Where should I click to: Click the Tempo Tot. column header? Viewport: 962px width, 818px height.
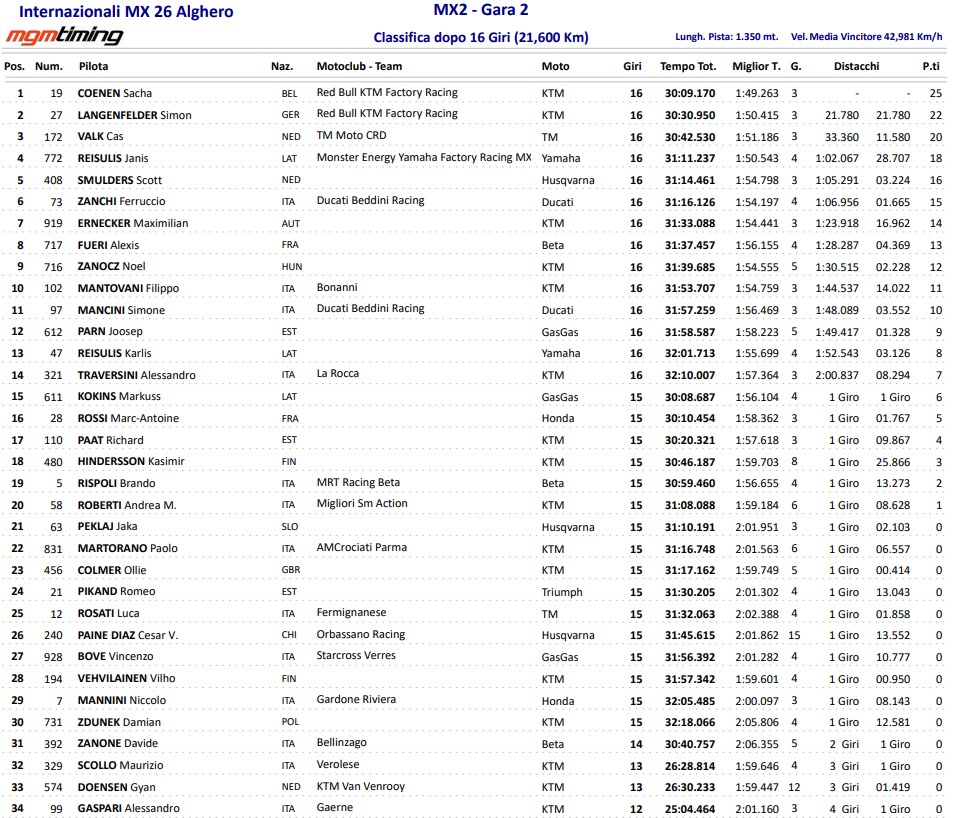click(x=687, y=66)
